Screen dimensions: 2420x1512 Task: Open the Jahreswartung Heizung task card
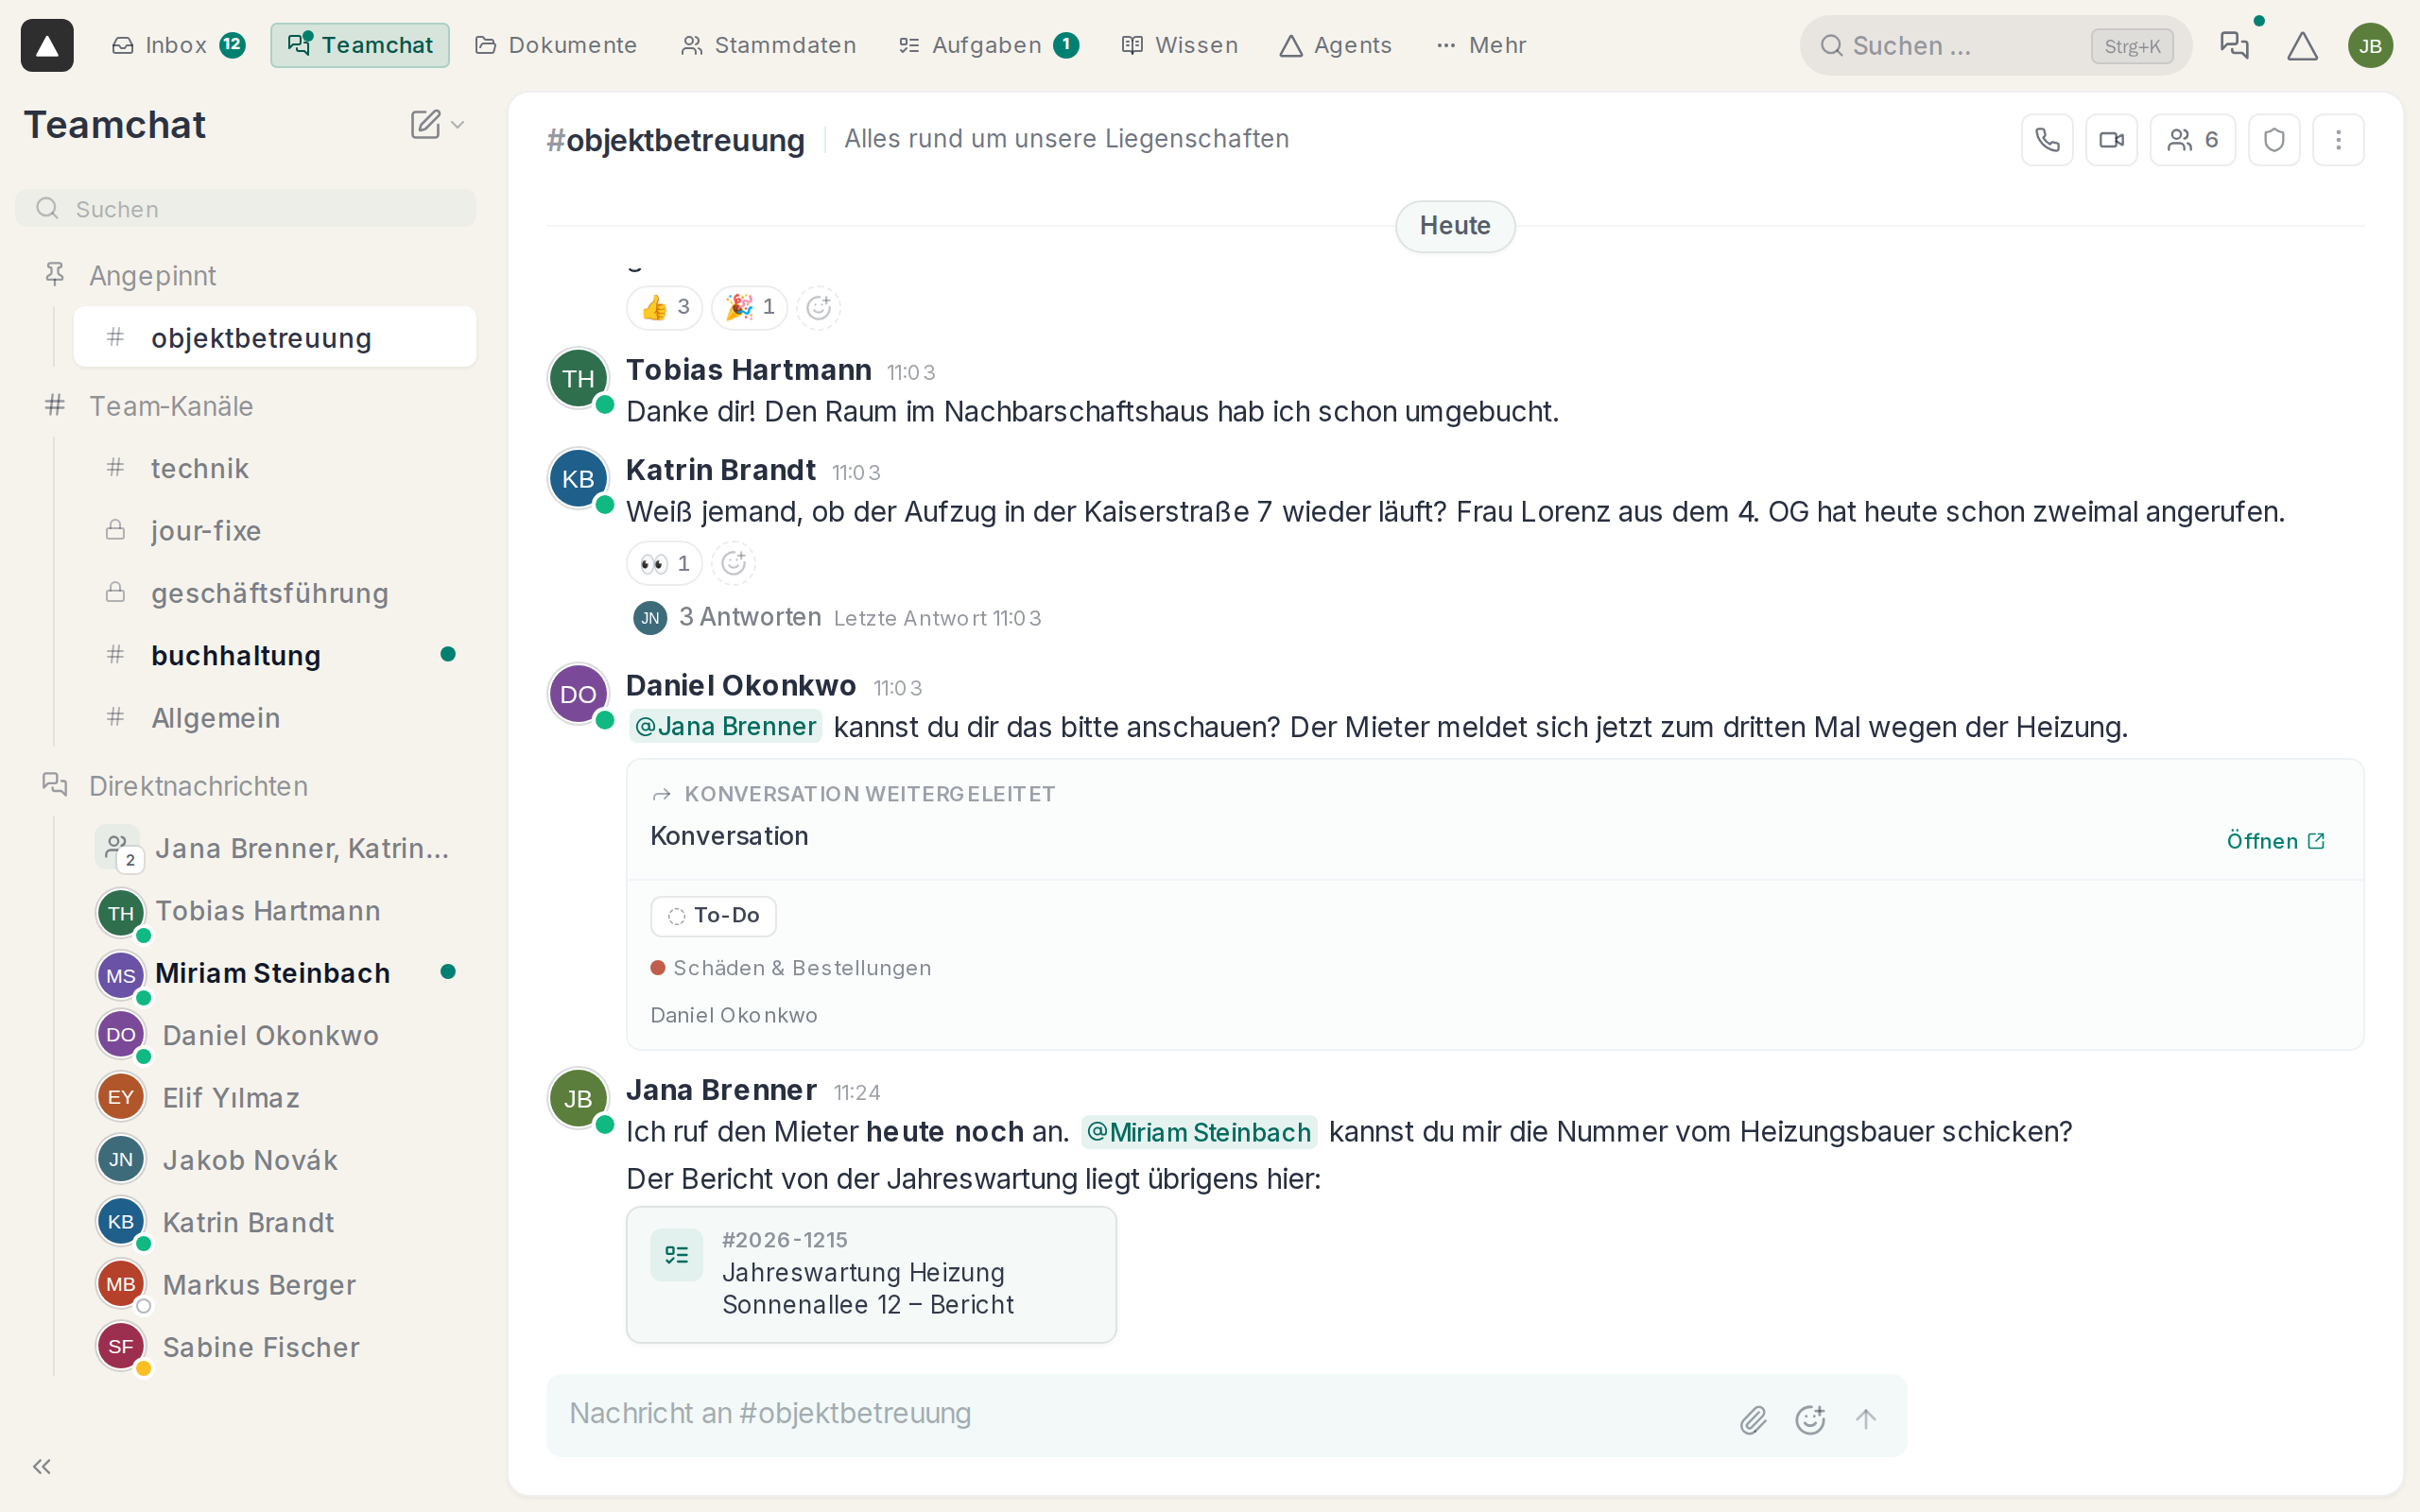(x=871, y=1274)
